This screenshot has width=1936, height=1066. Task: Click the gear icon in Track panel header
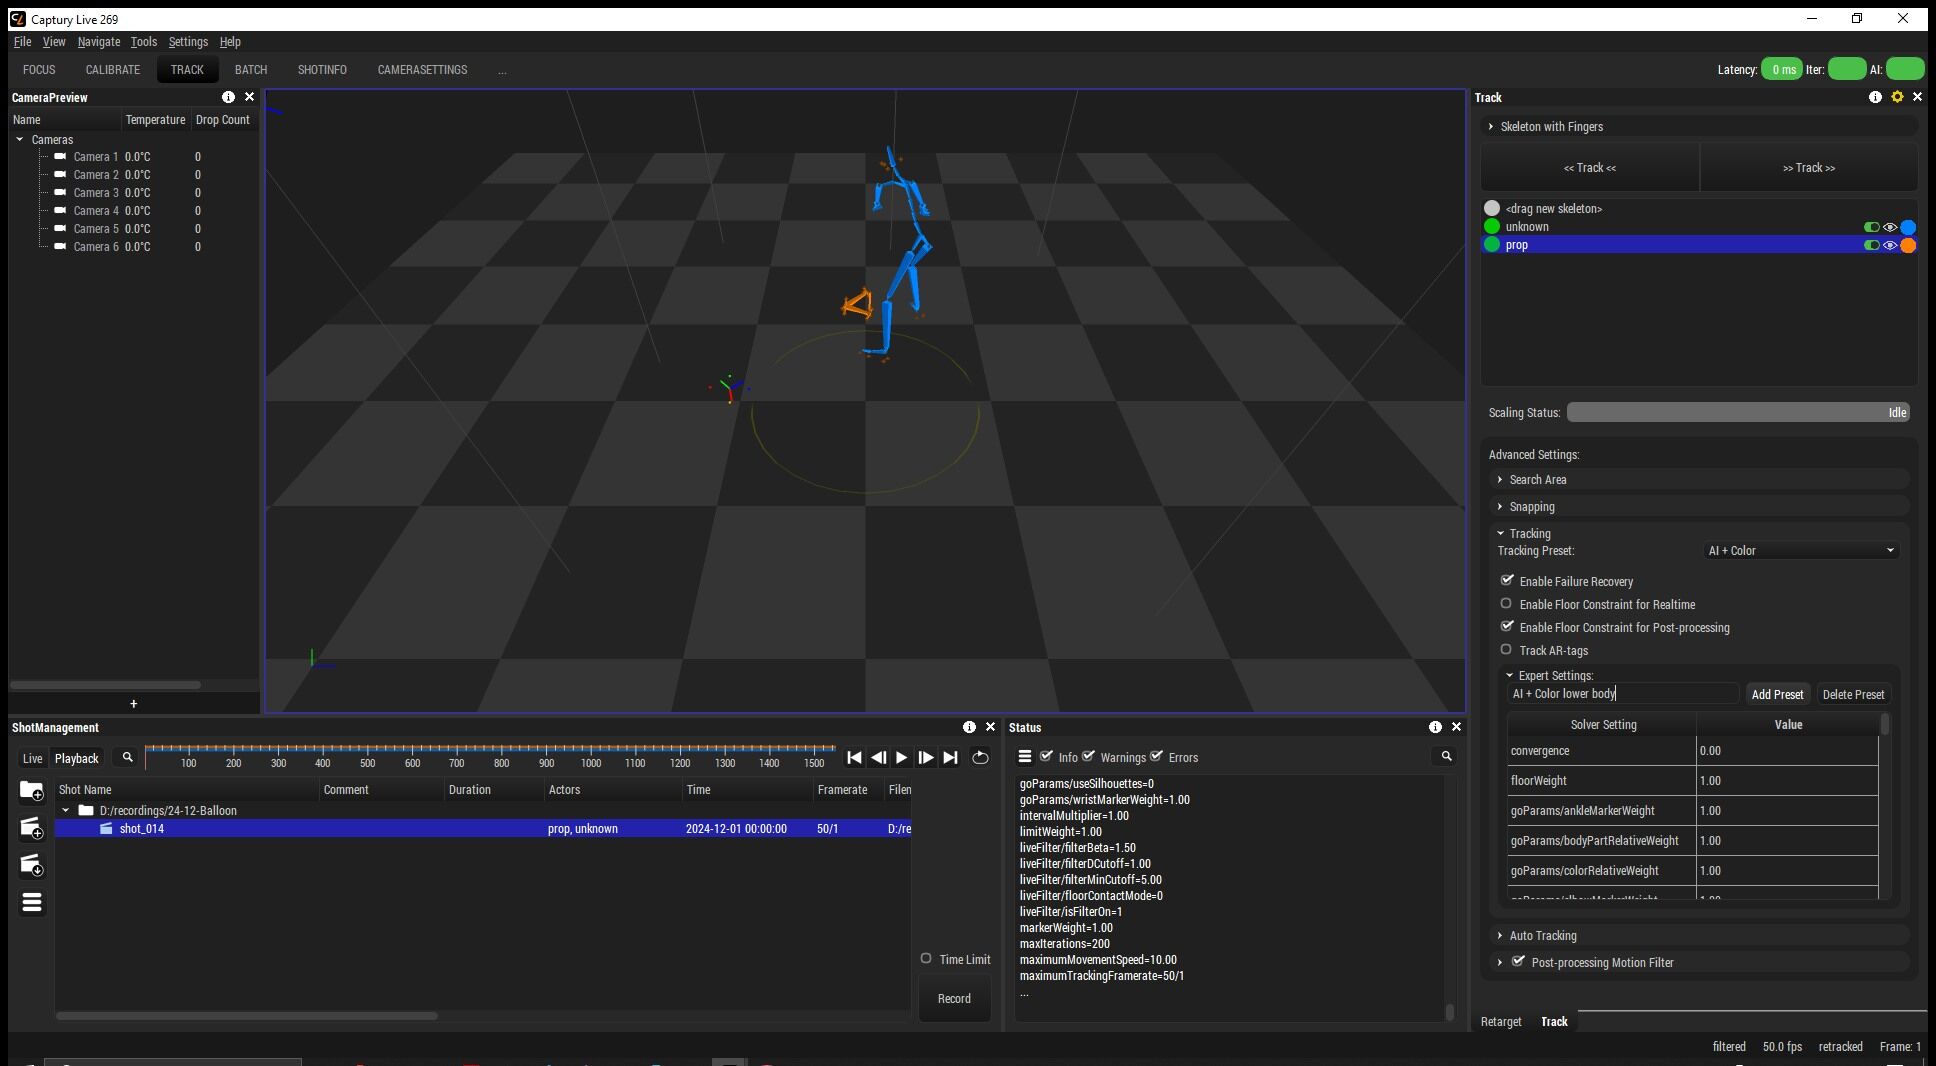[1896, 97]
